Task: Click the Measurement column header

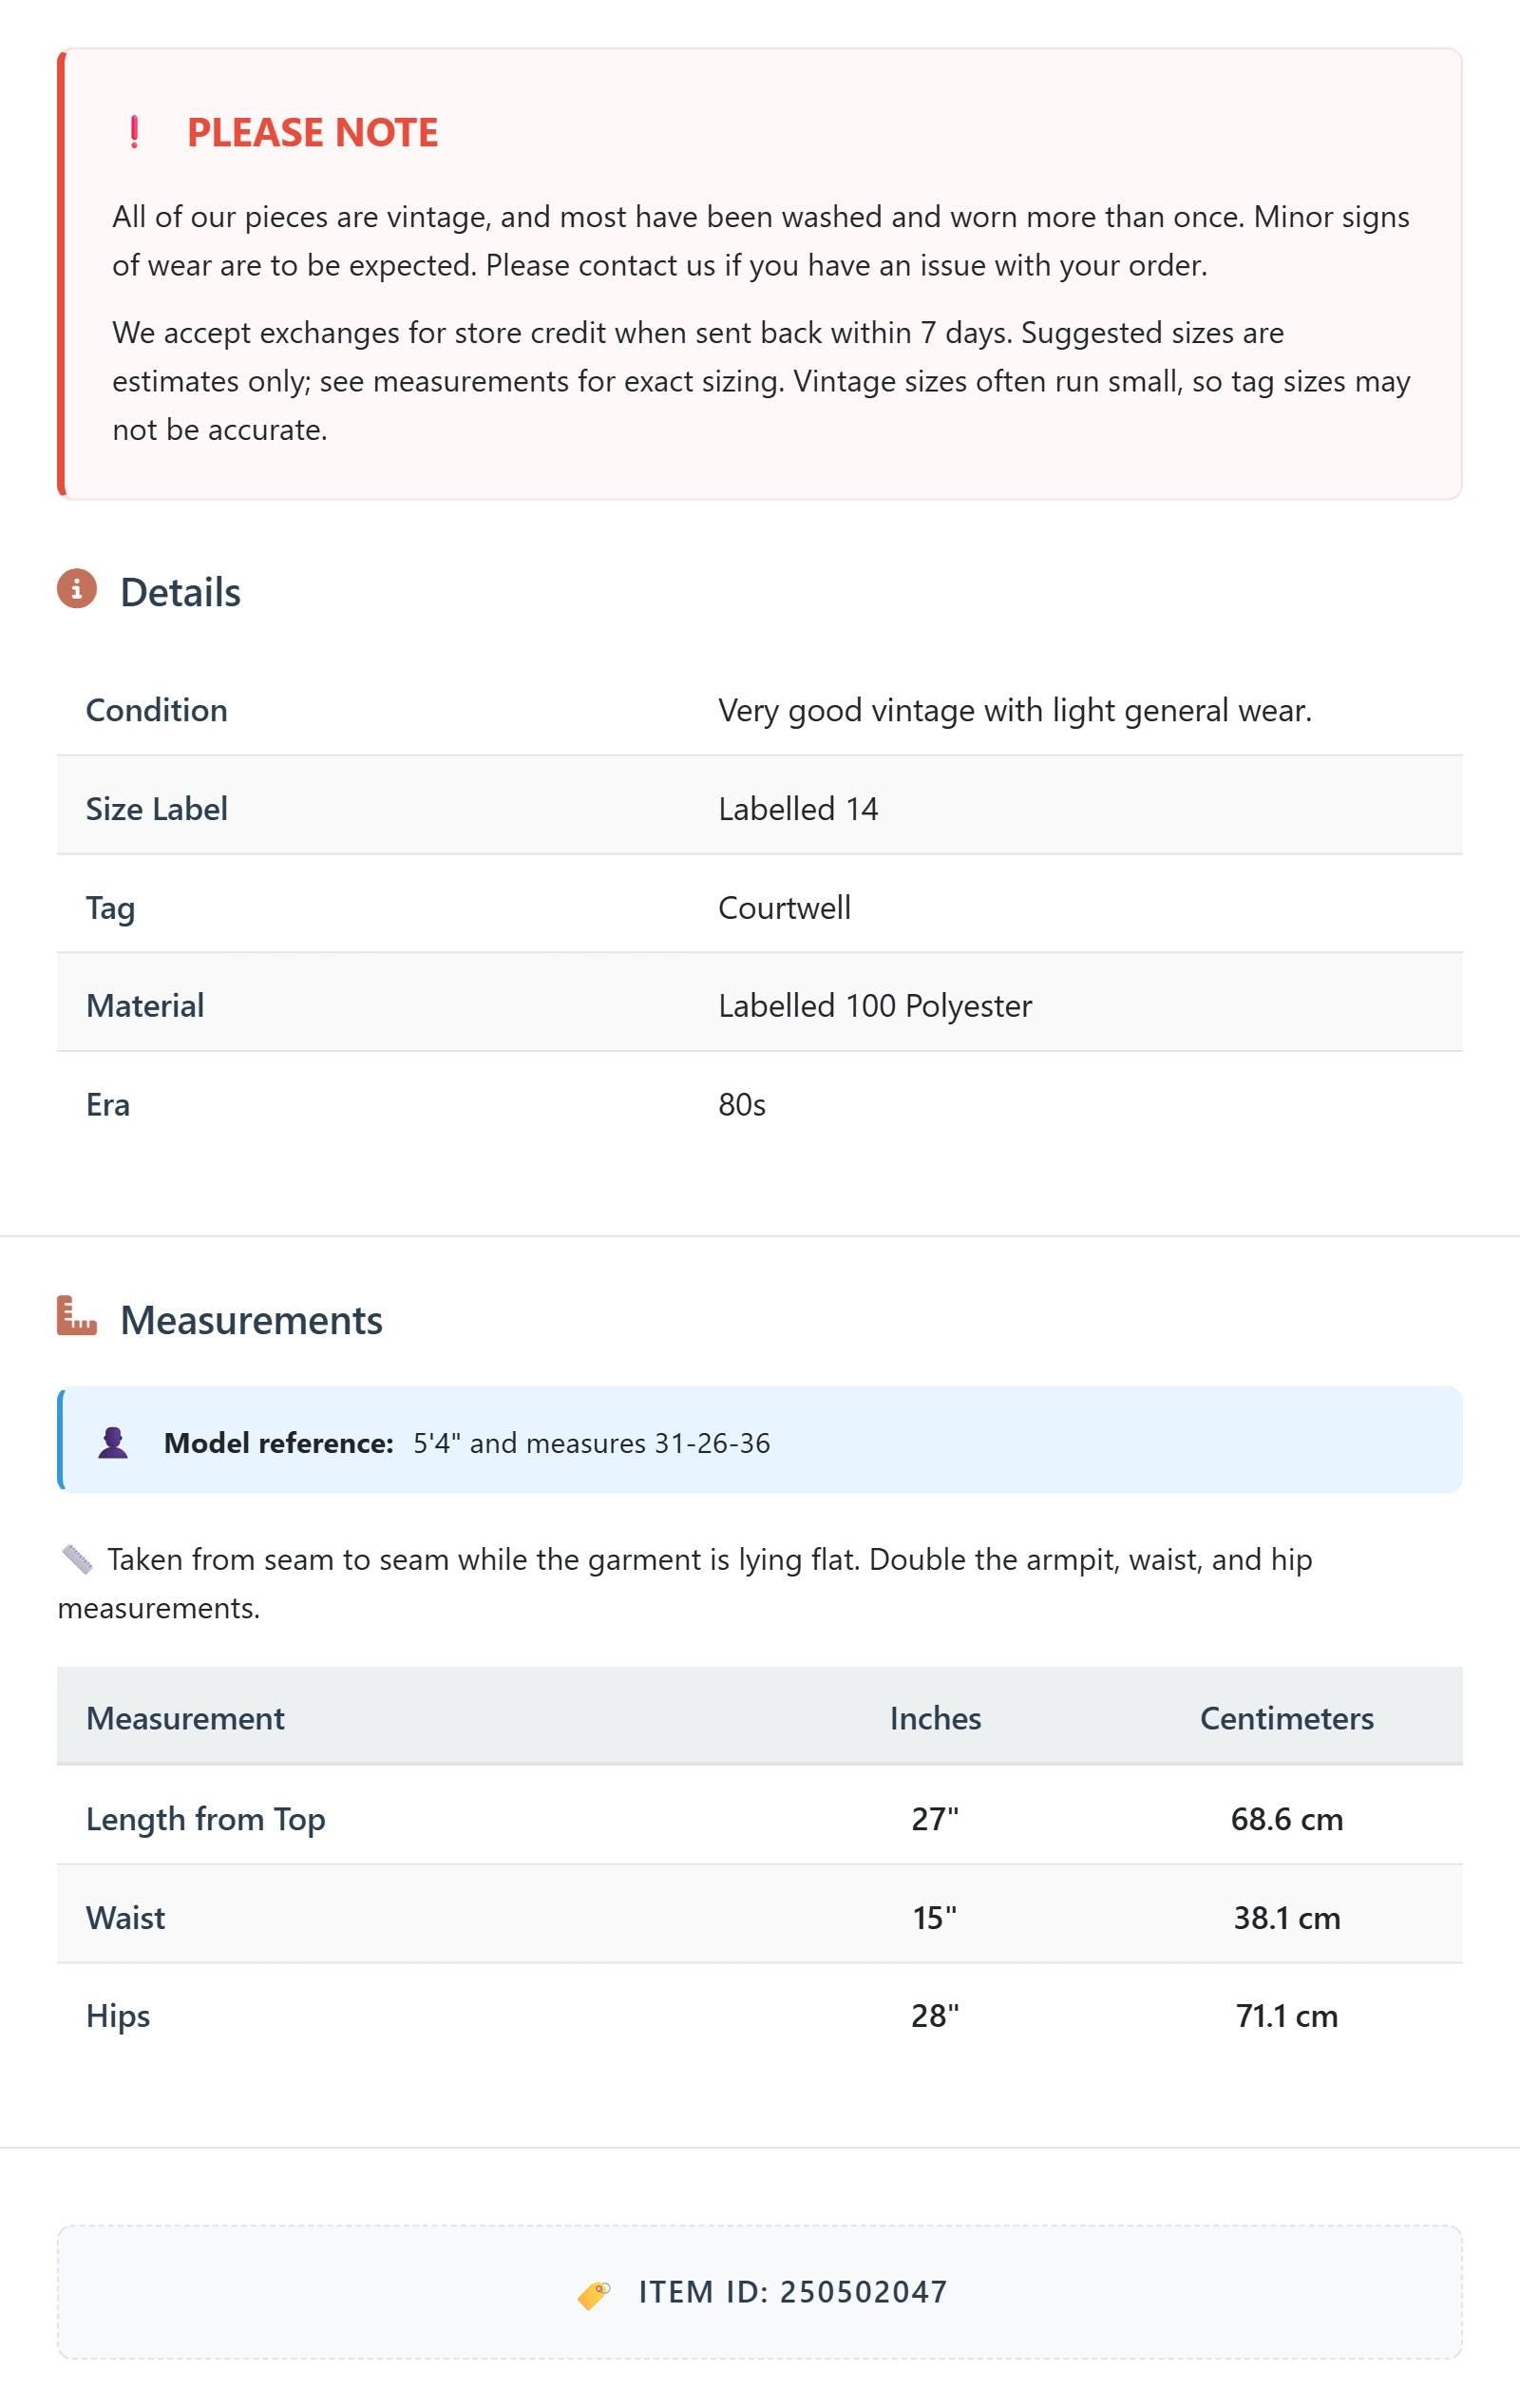Action: click(x=185, y=1718)
